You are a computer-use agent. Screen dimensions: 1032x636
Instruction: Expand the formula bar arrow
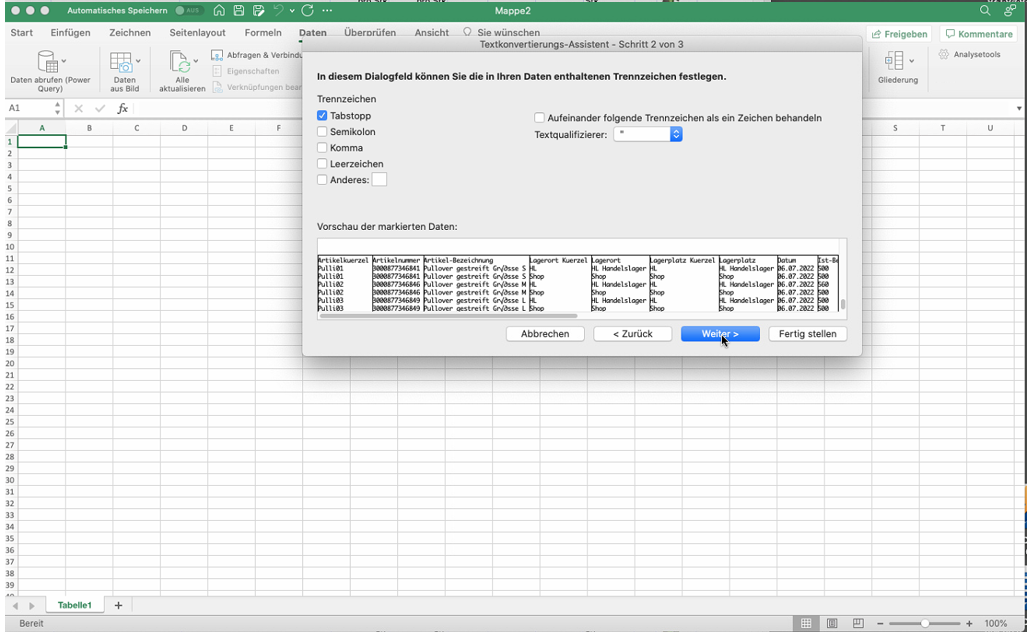[1019, 108]
